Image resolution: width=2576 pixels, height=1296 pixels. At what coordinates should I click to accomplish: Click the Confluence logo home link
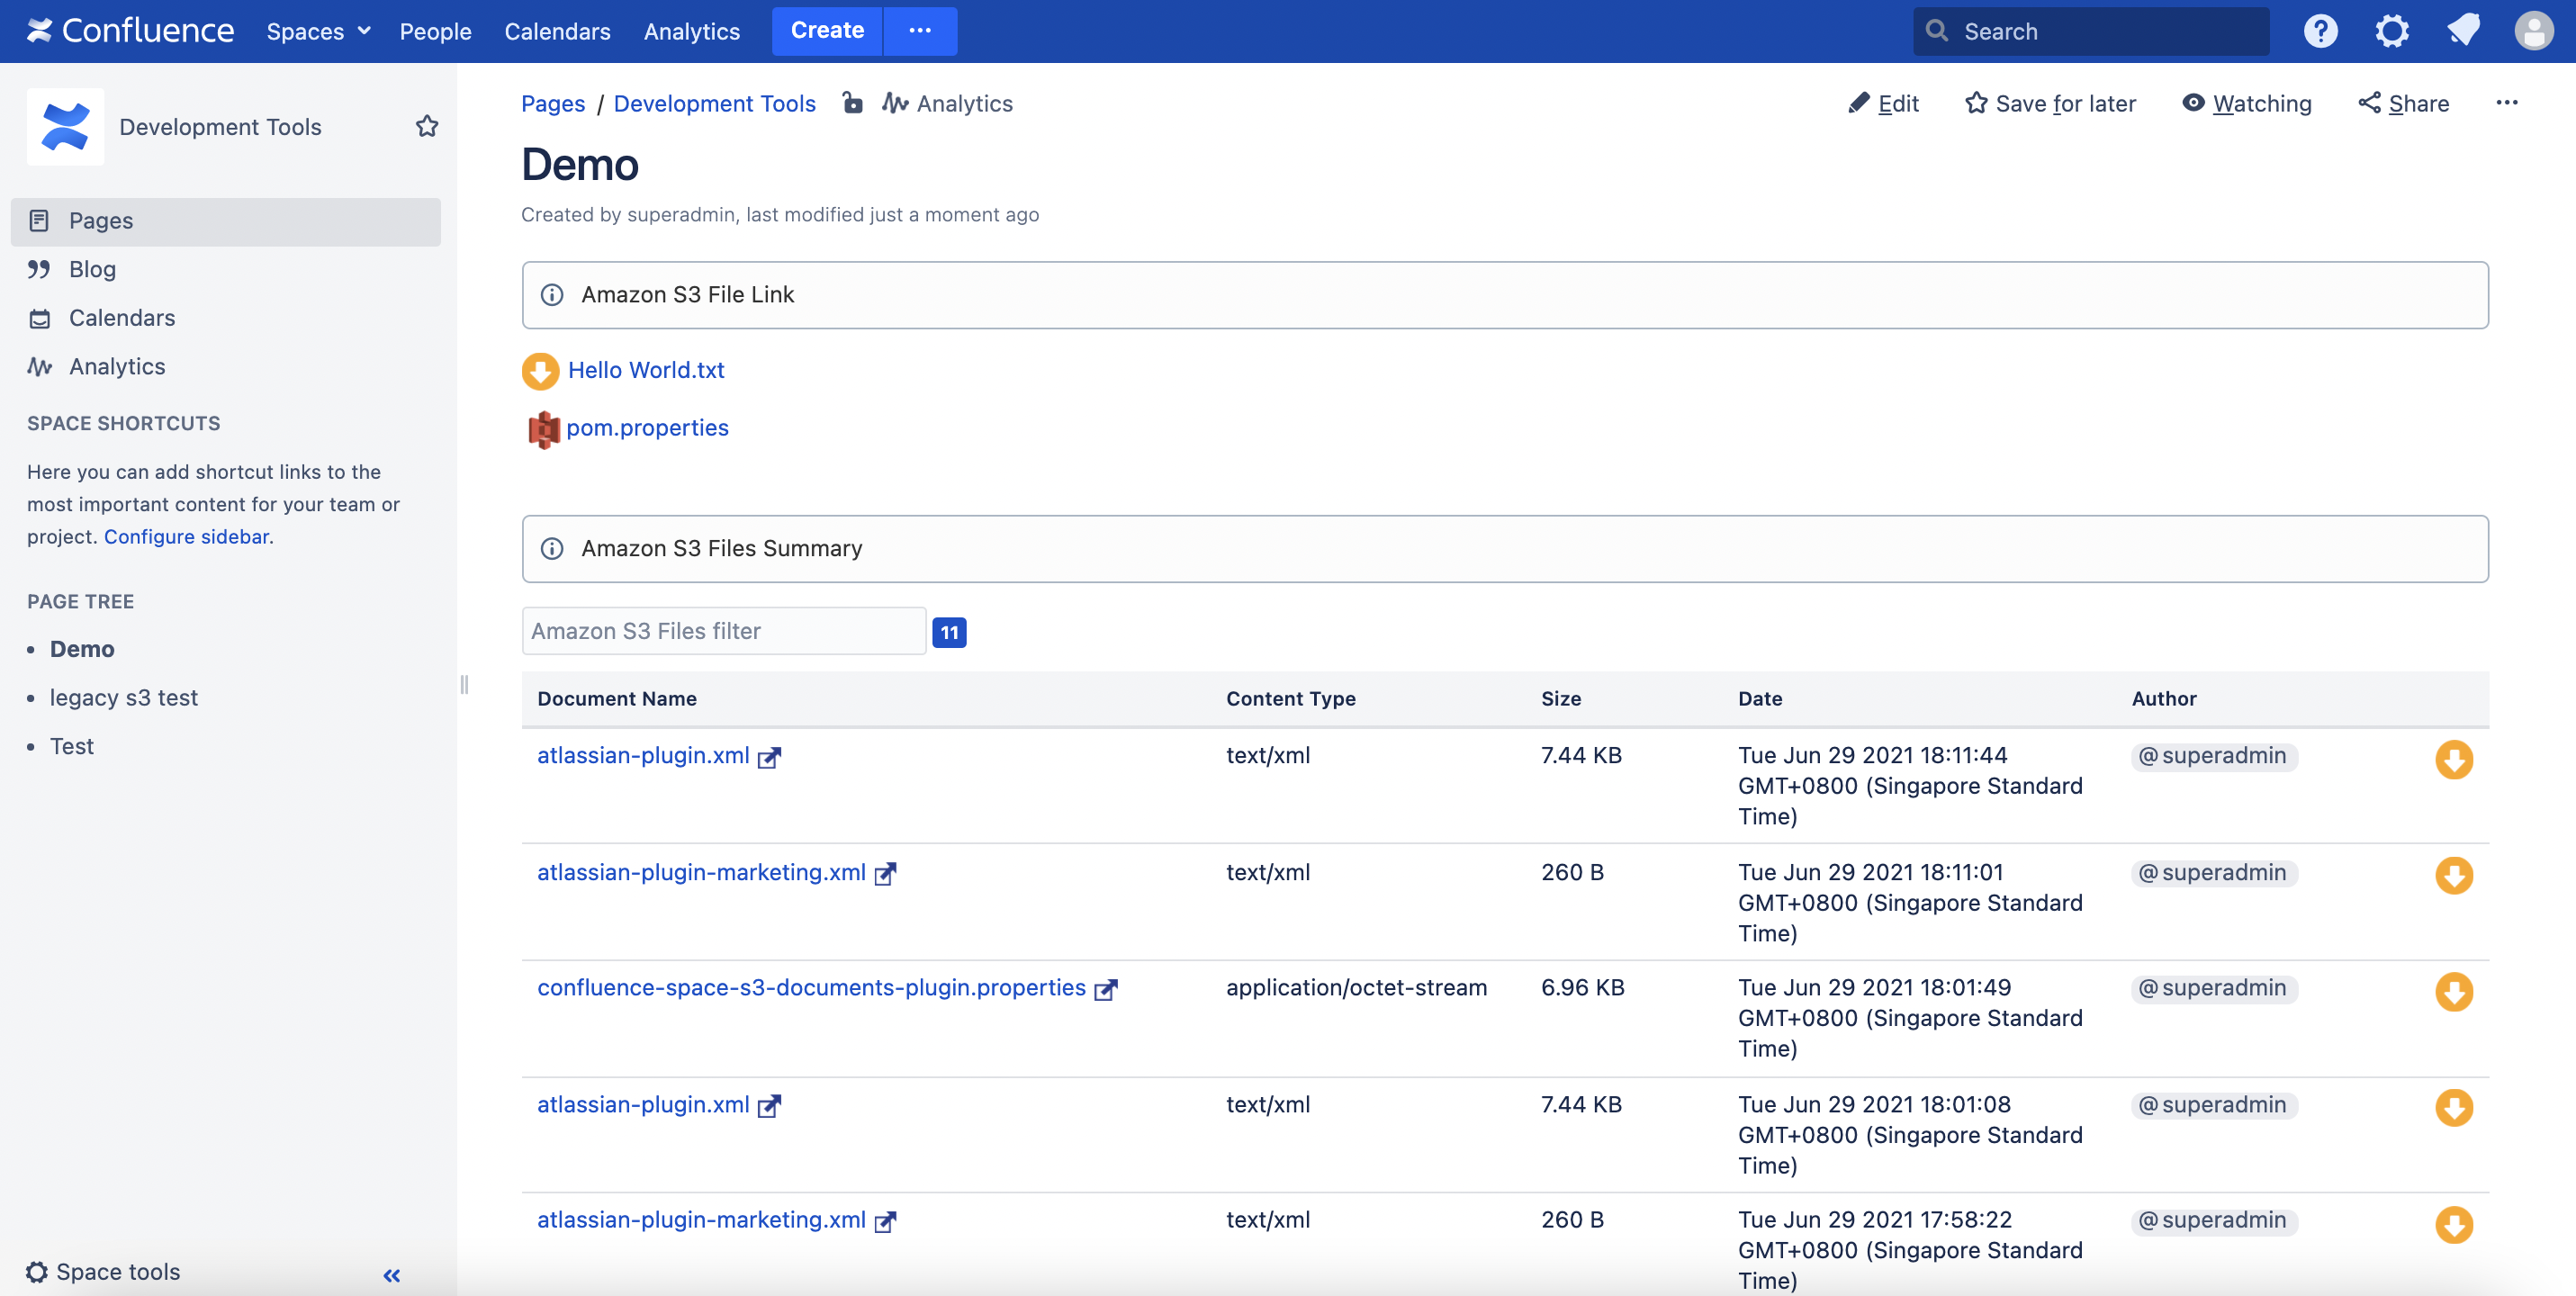click(130, 31)
